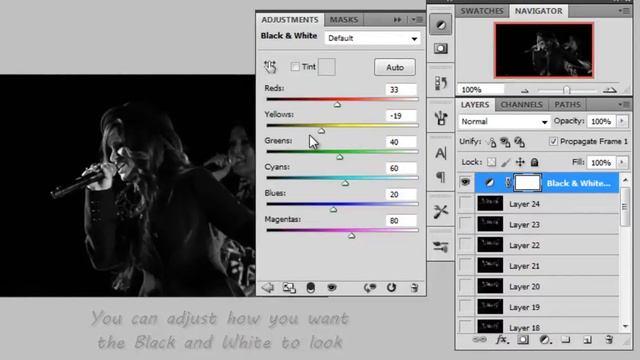This screenshot has width=640, height=360.
Task: Toggle lock image pixels brush icon
Action: [506, 162]
